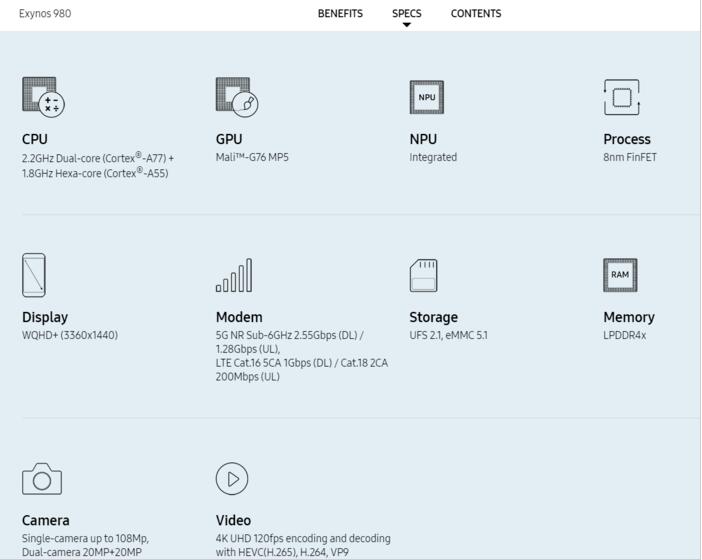Go to the CONTENTS tab
The width and height of the screenshot is (702, 560).
pyautogui.click(x=476, y=14)
